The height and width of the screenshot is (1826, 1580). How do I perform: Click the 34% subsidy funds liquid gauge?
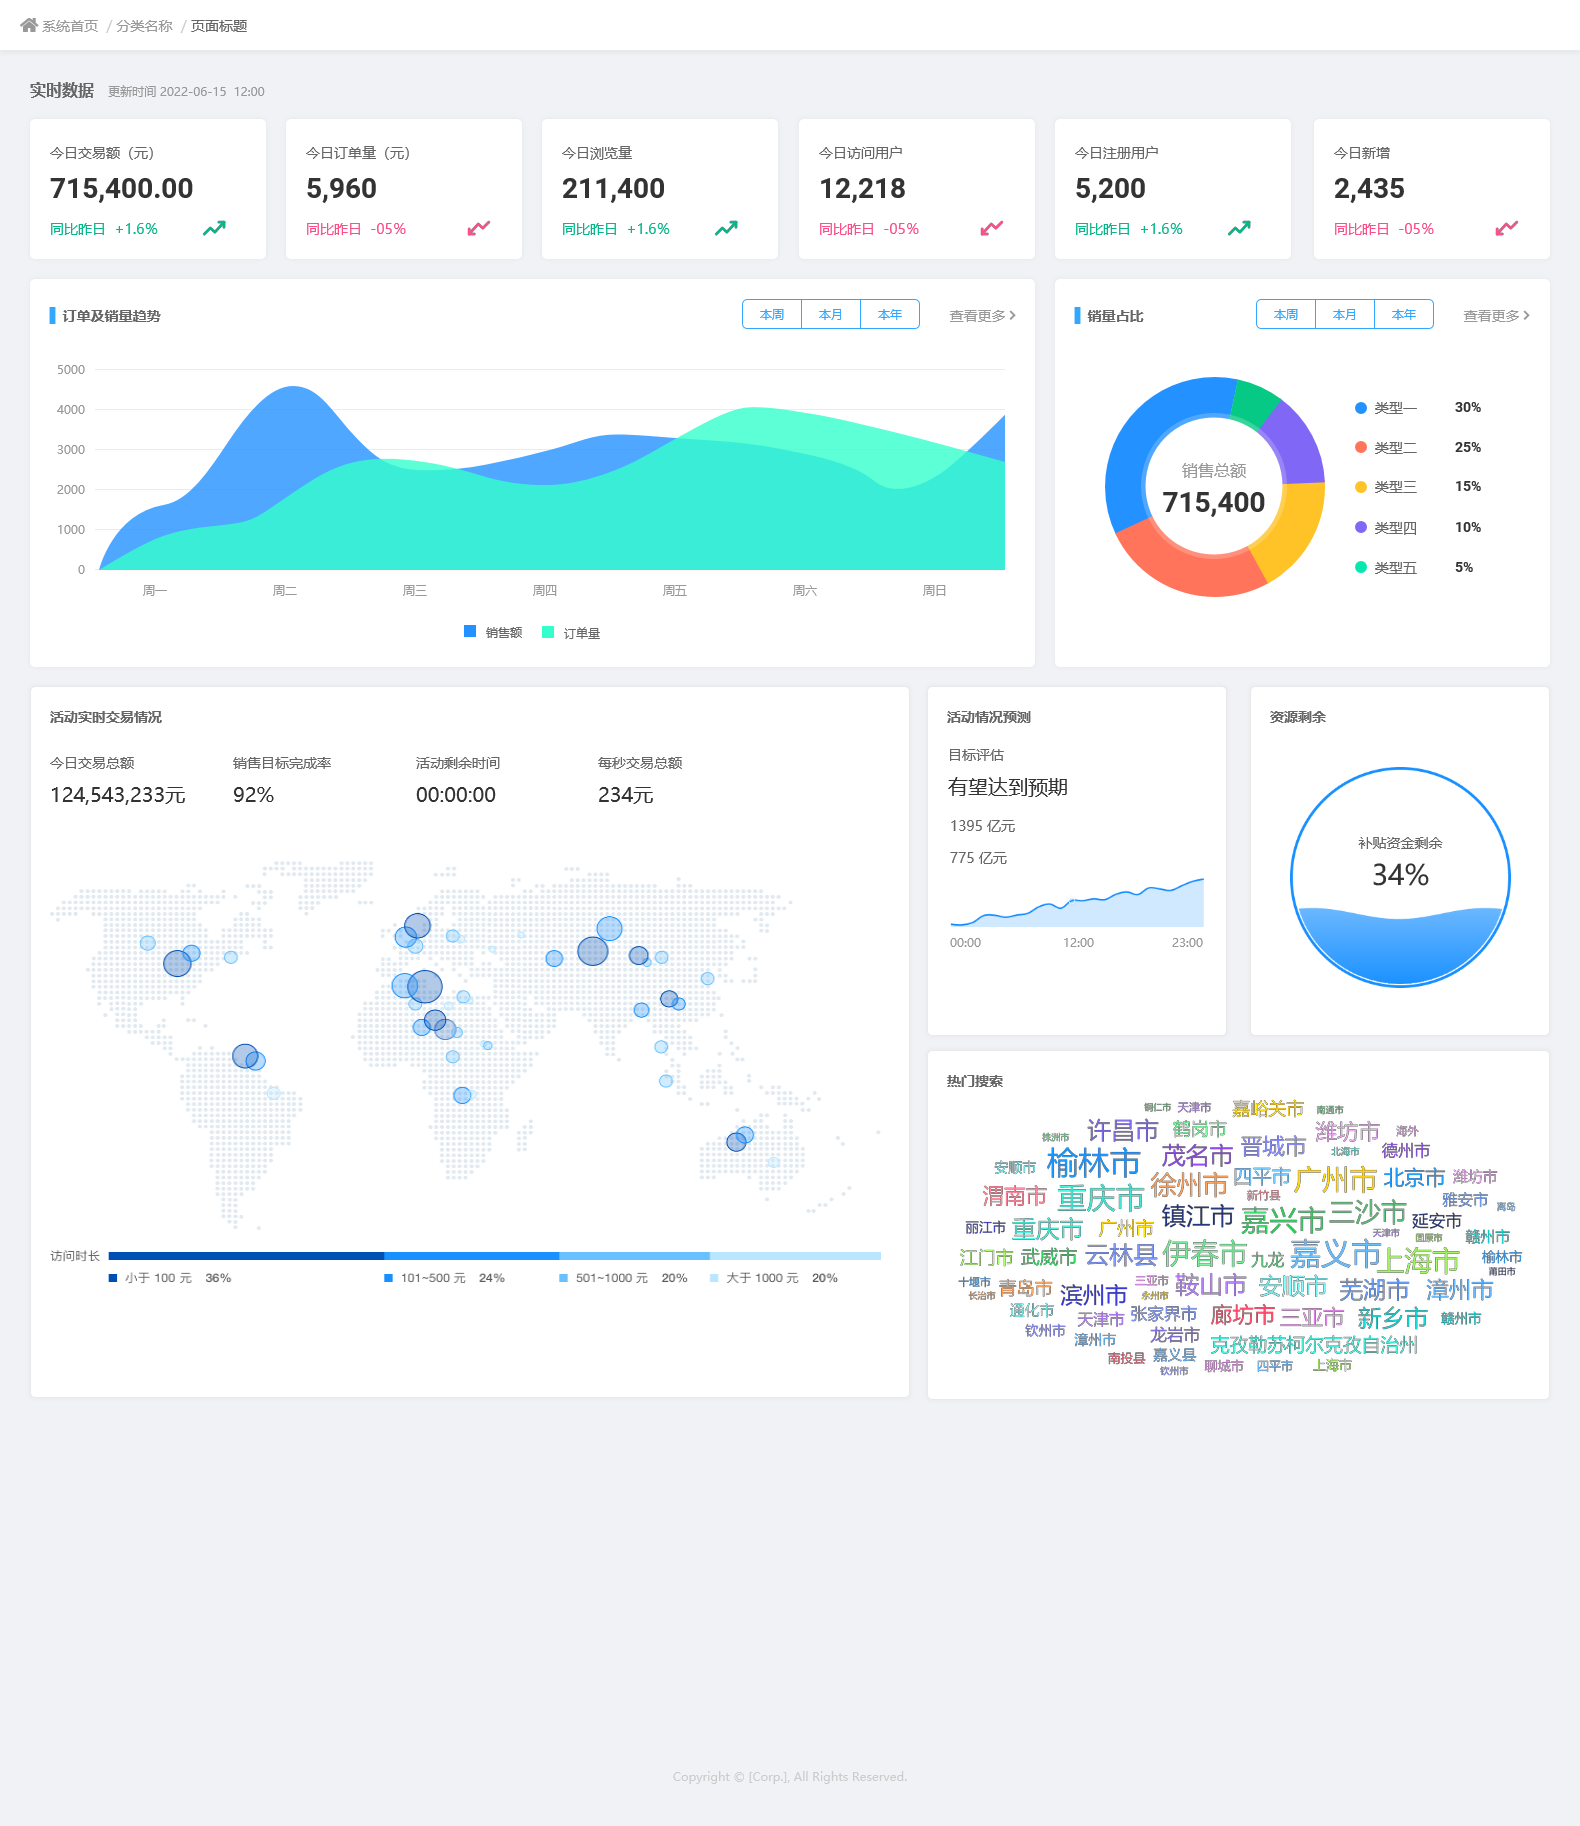[1400, 877]
